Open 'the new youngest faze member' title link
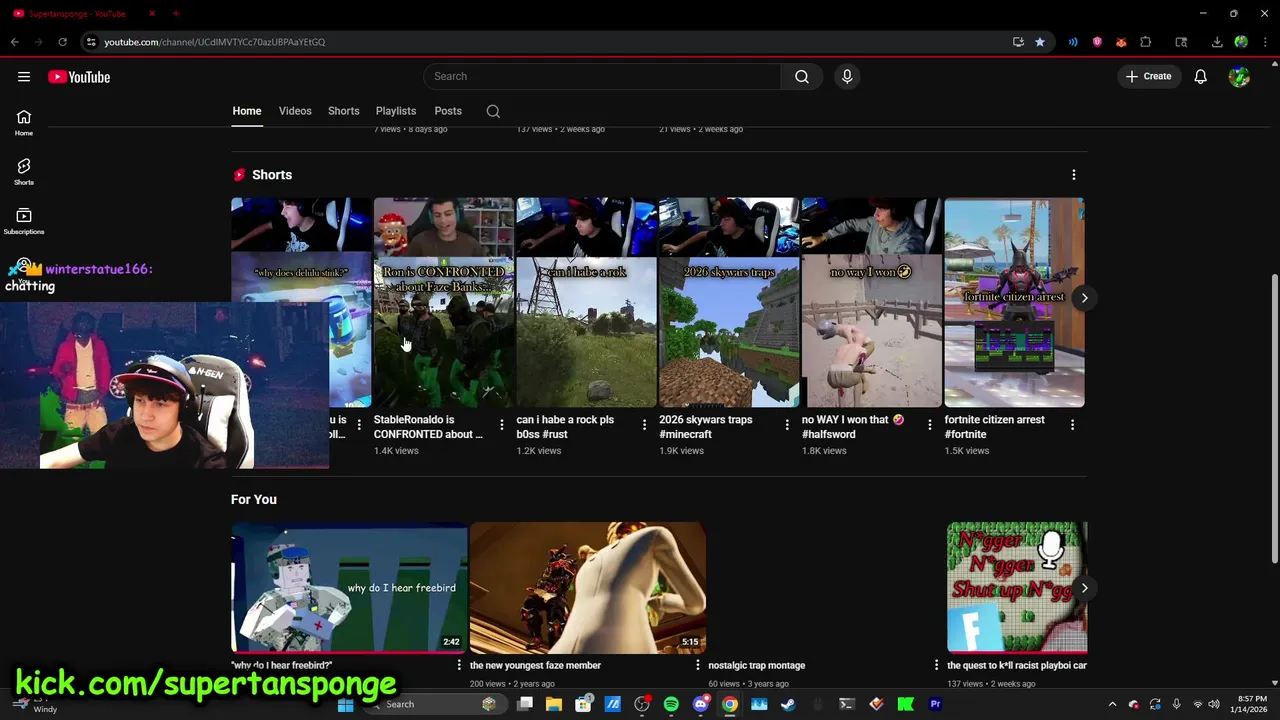The image size is (1280, 720). [x=535, y=665]
